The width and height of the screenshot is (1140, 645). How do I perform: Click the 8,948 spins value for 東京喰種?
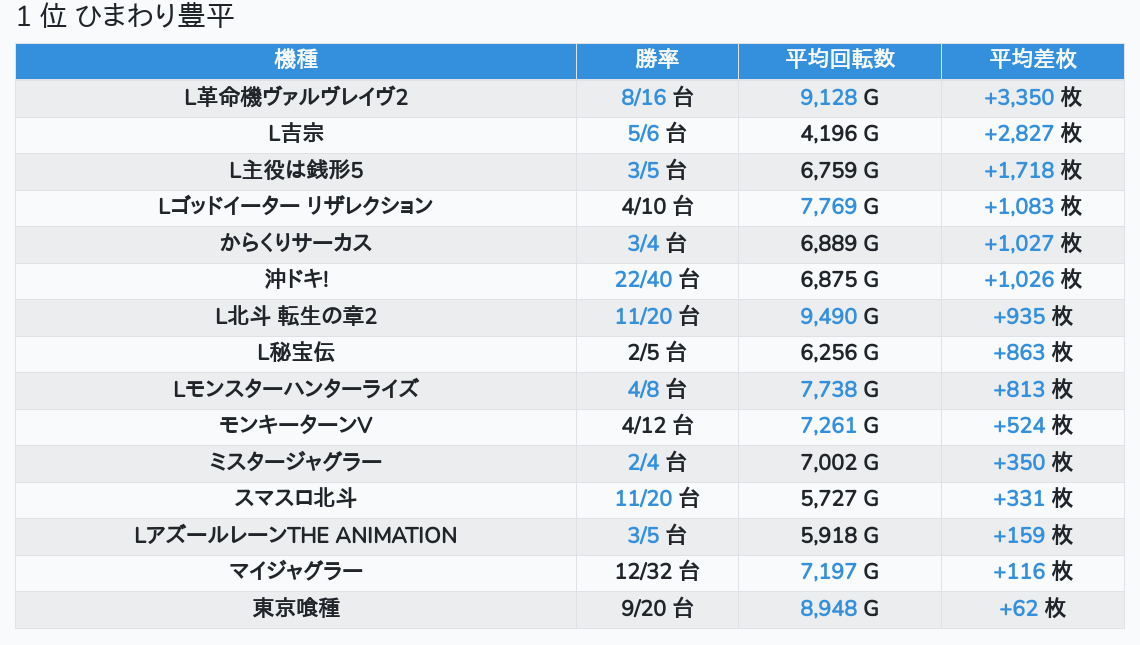click(828, 608)
